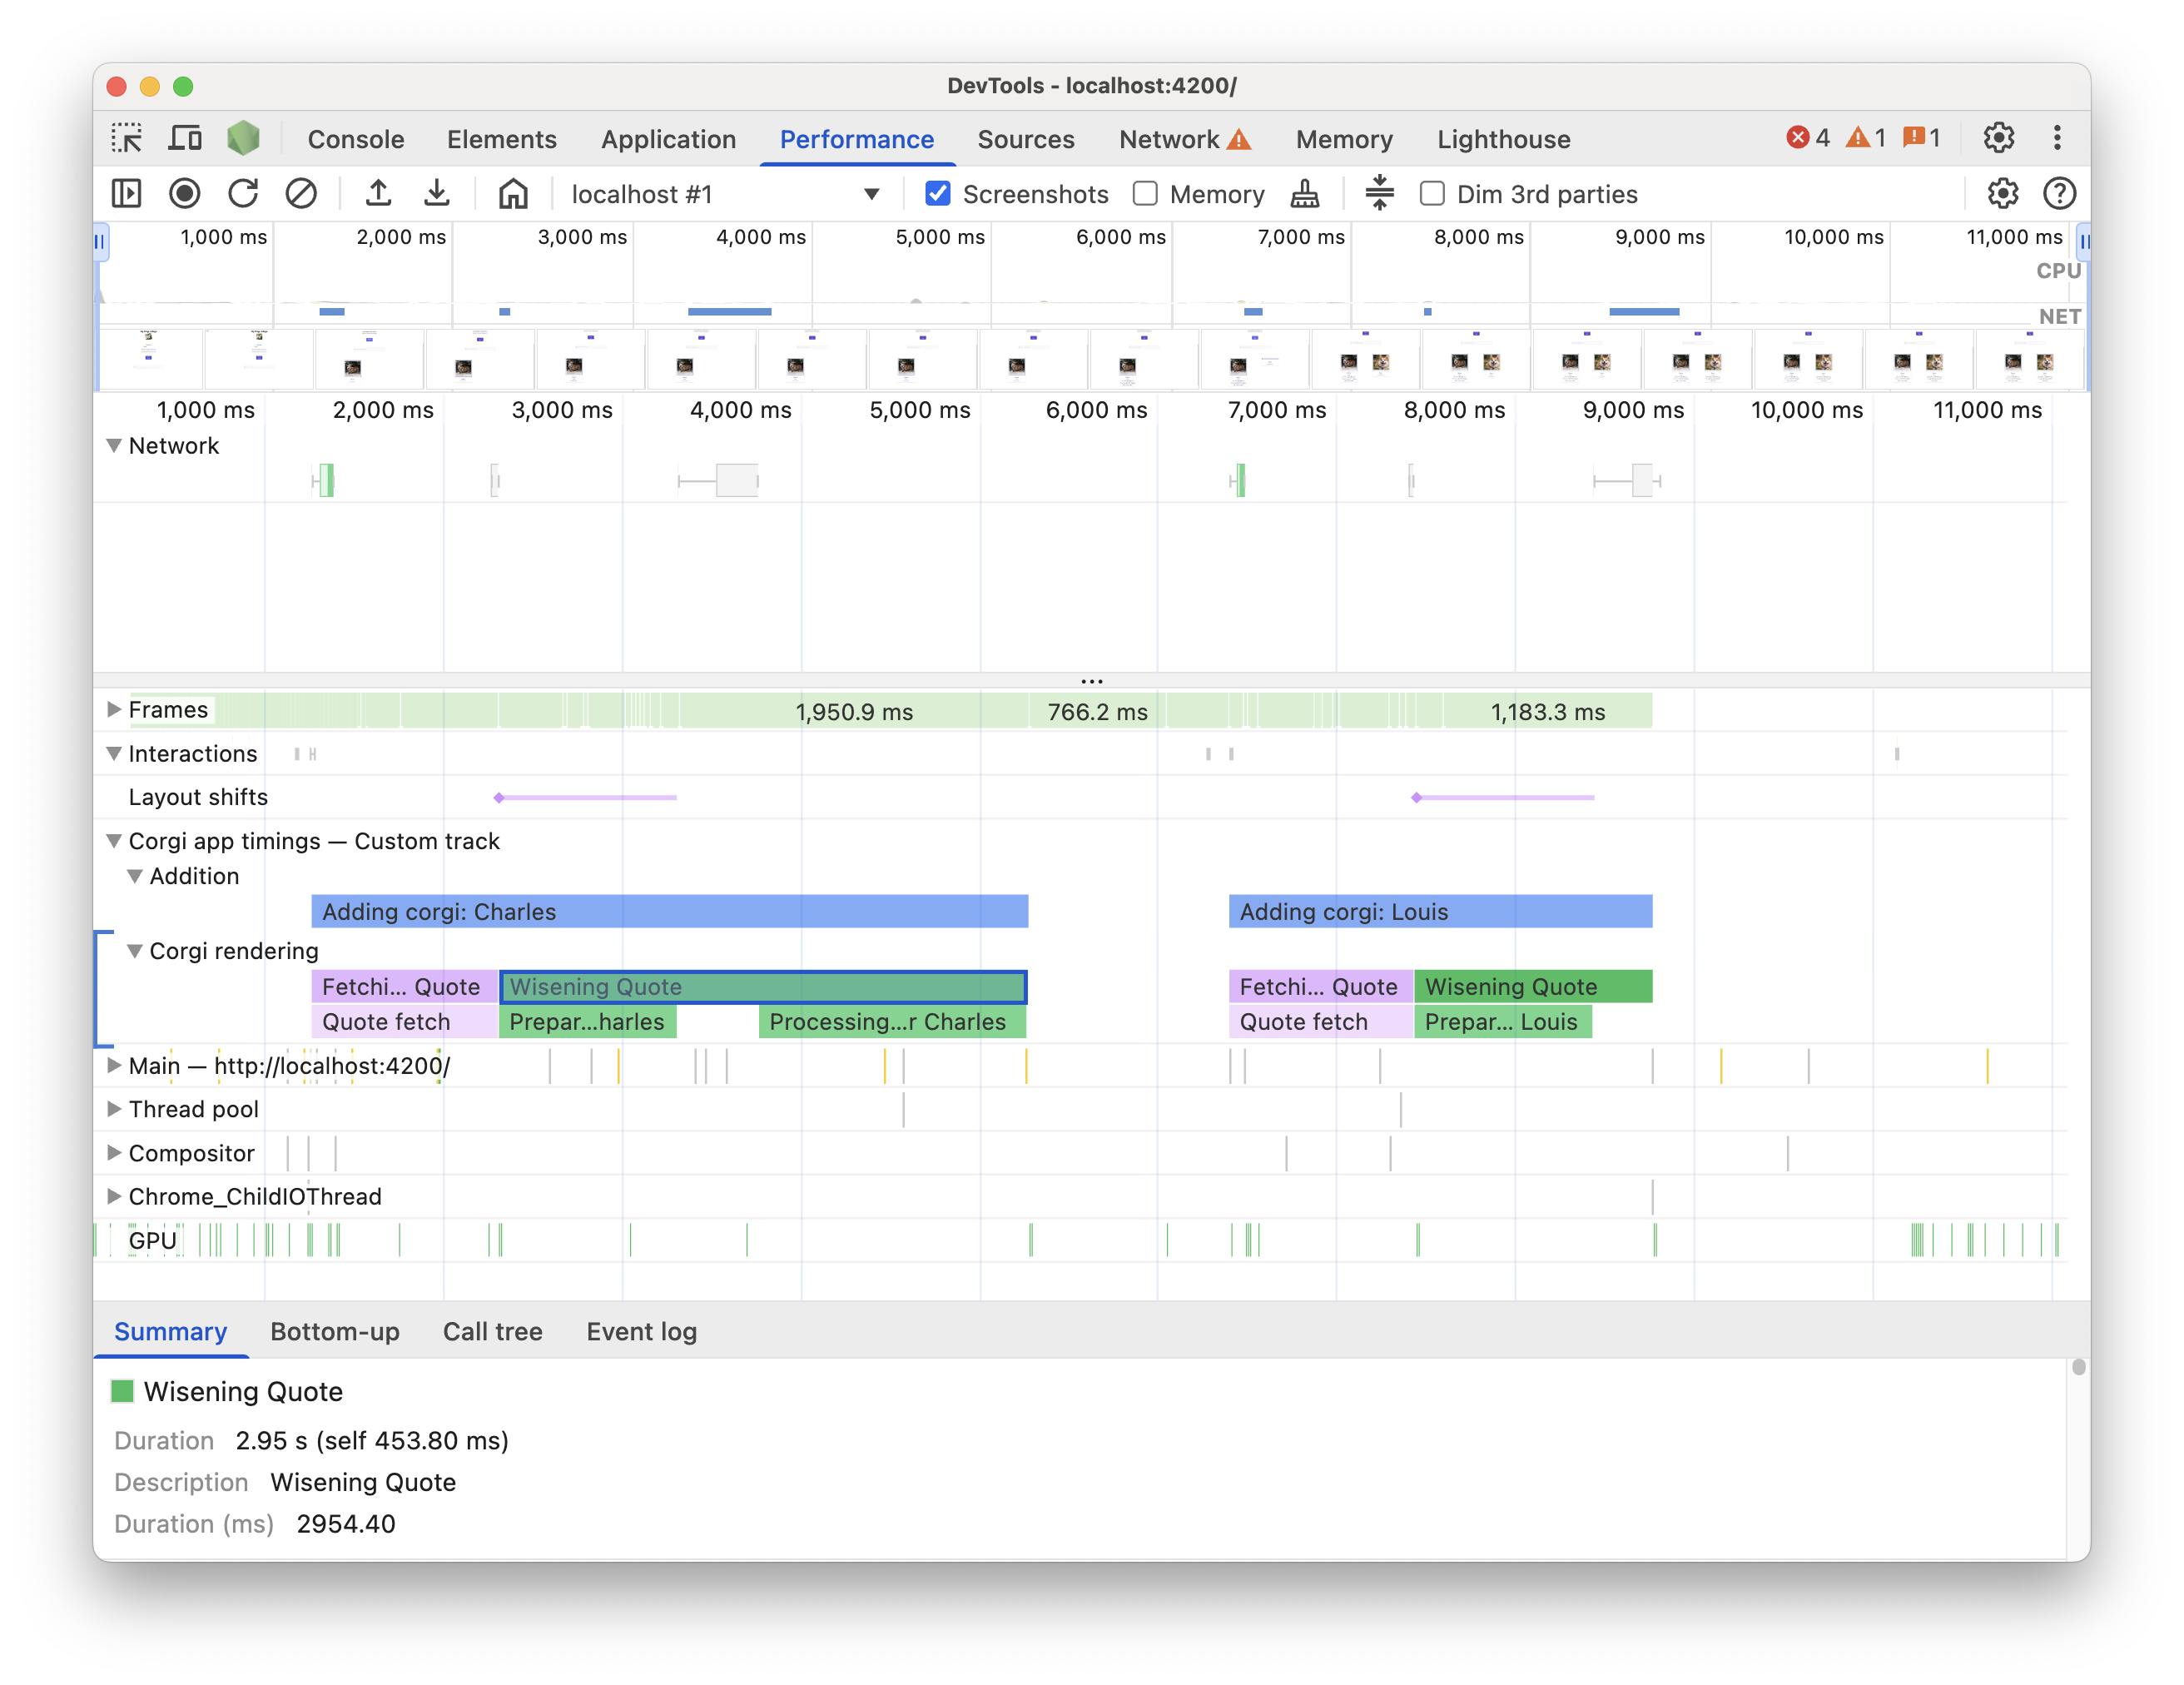Screen dimensions: 2184x1685
Task: Start a new performance recording
Action: tap(185, 193)
